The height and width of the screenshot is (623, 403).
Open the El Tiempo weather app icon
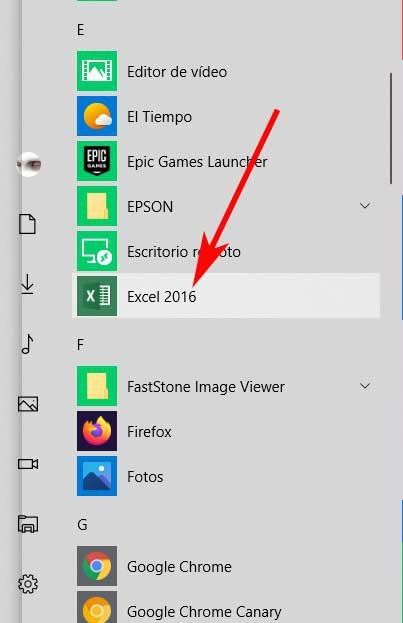(x=97, y=116)
